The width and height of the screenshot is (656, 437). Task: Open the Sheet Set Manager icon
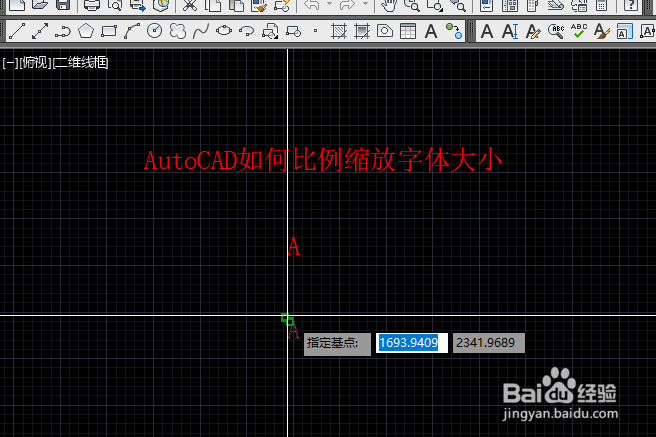click(556, 5)
